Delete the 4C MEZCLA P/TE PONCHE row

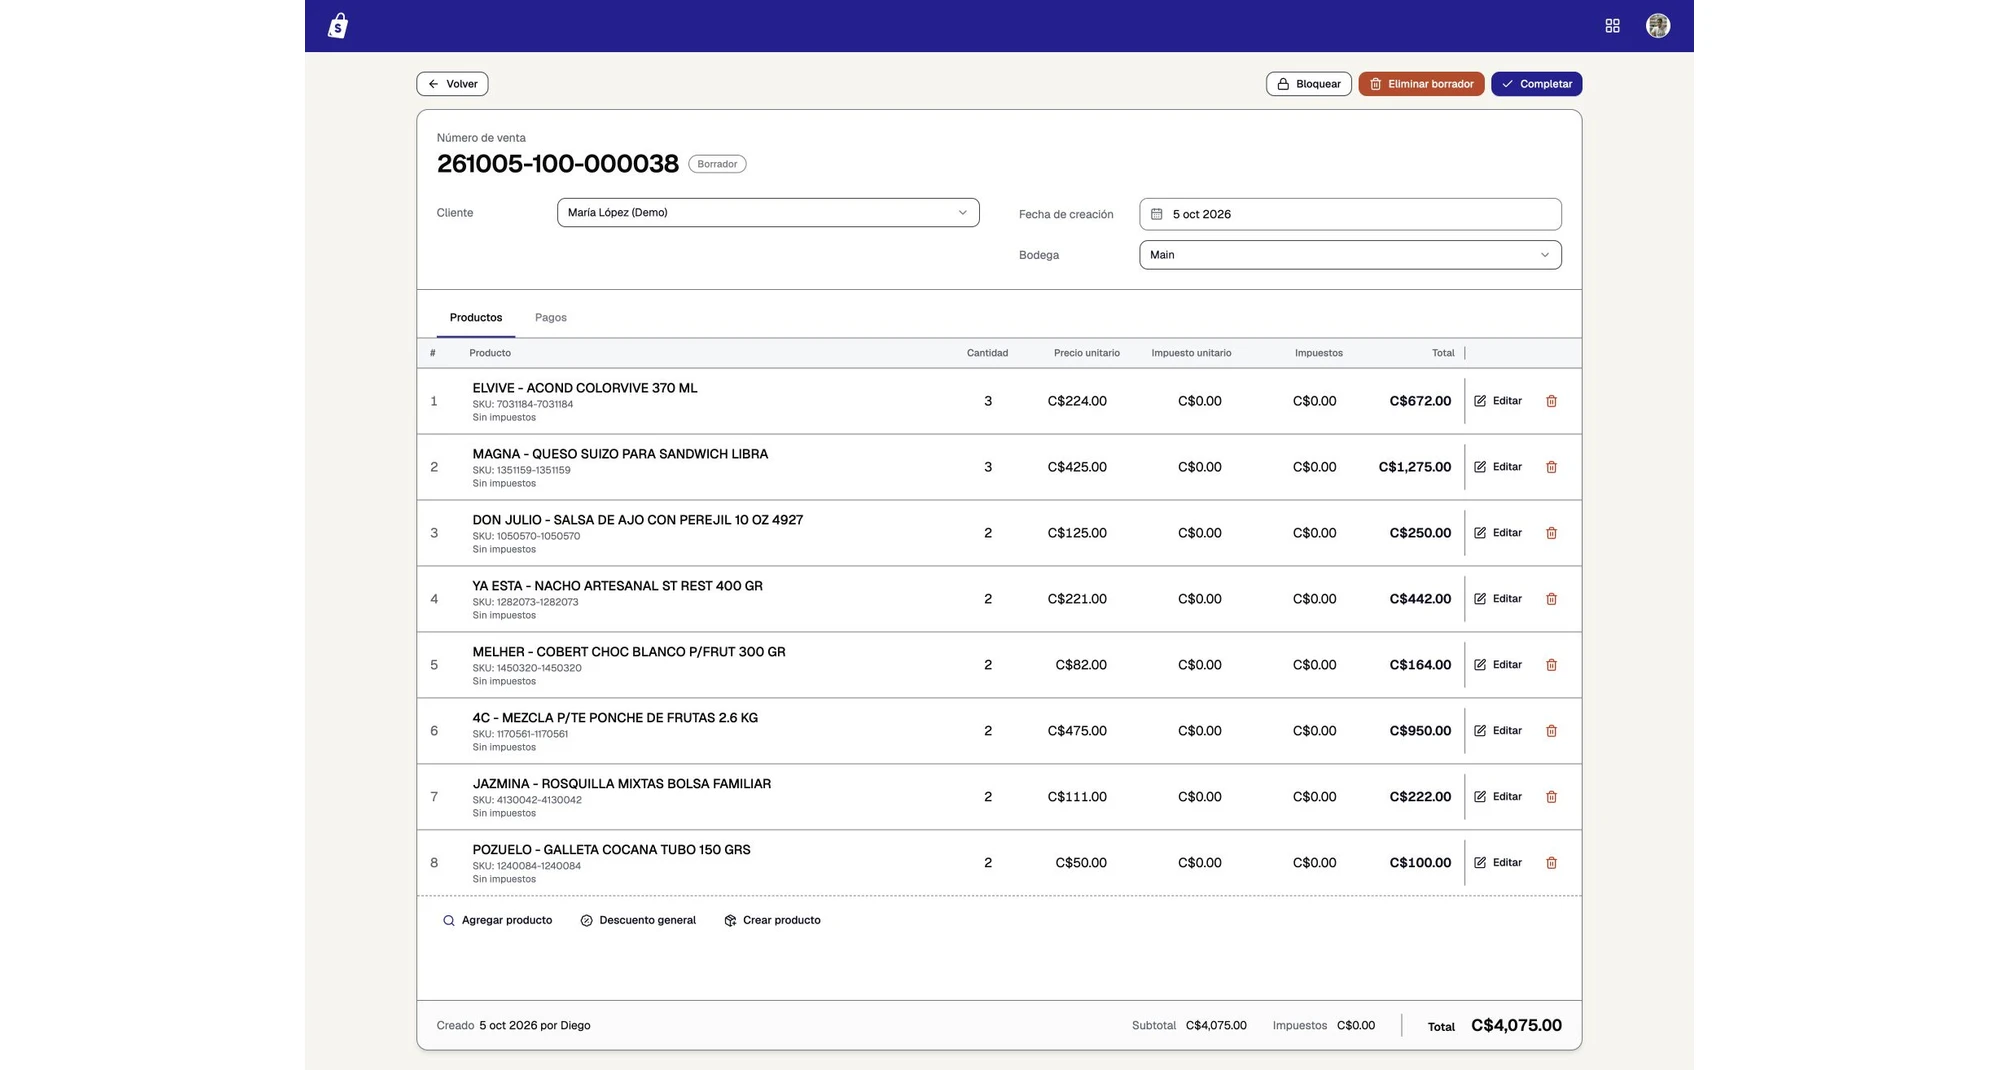pyautogui.click(x=1551, y=731)
